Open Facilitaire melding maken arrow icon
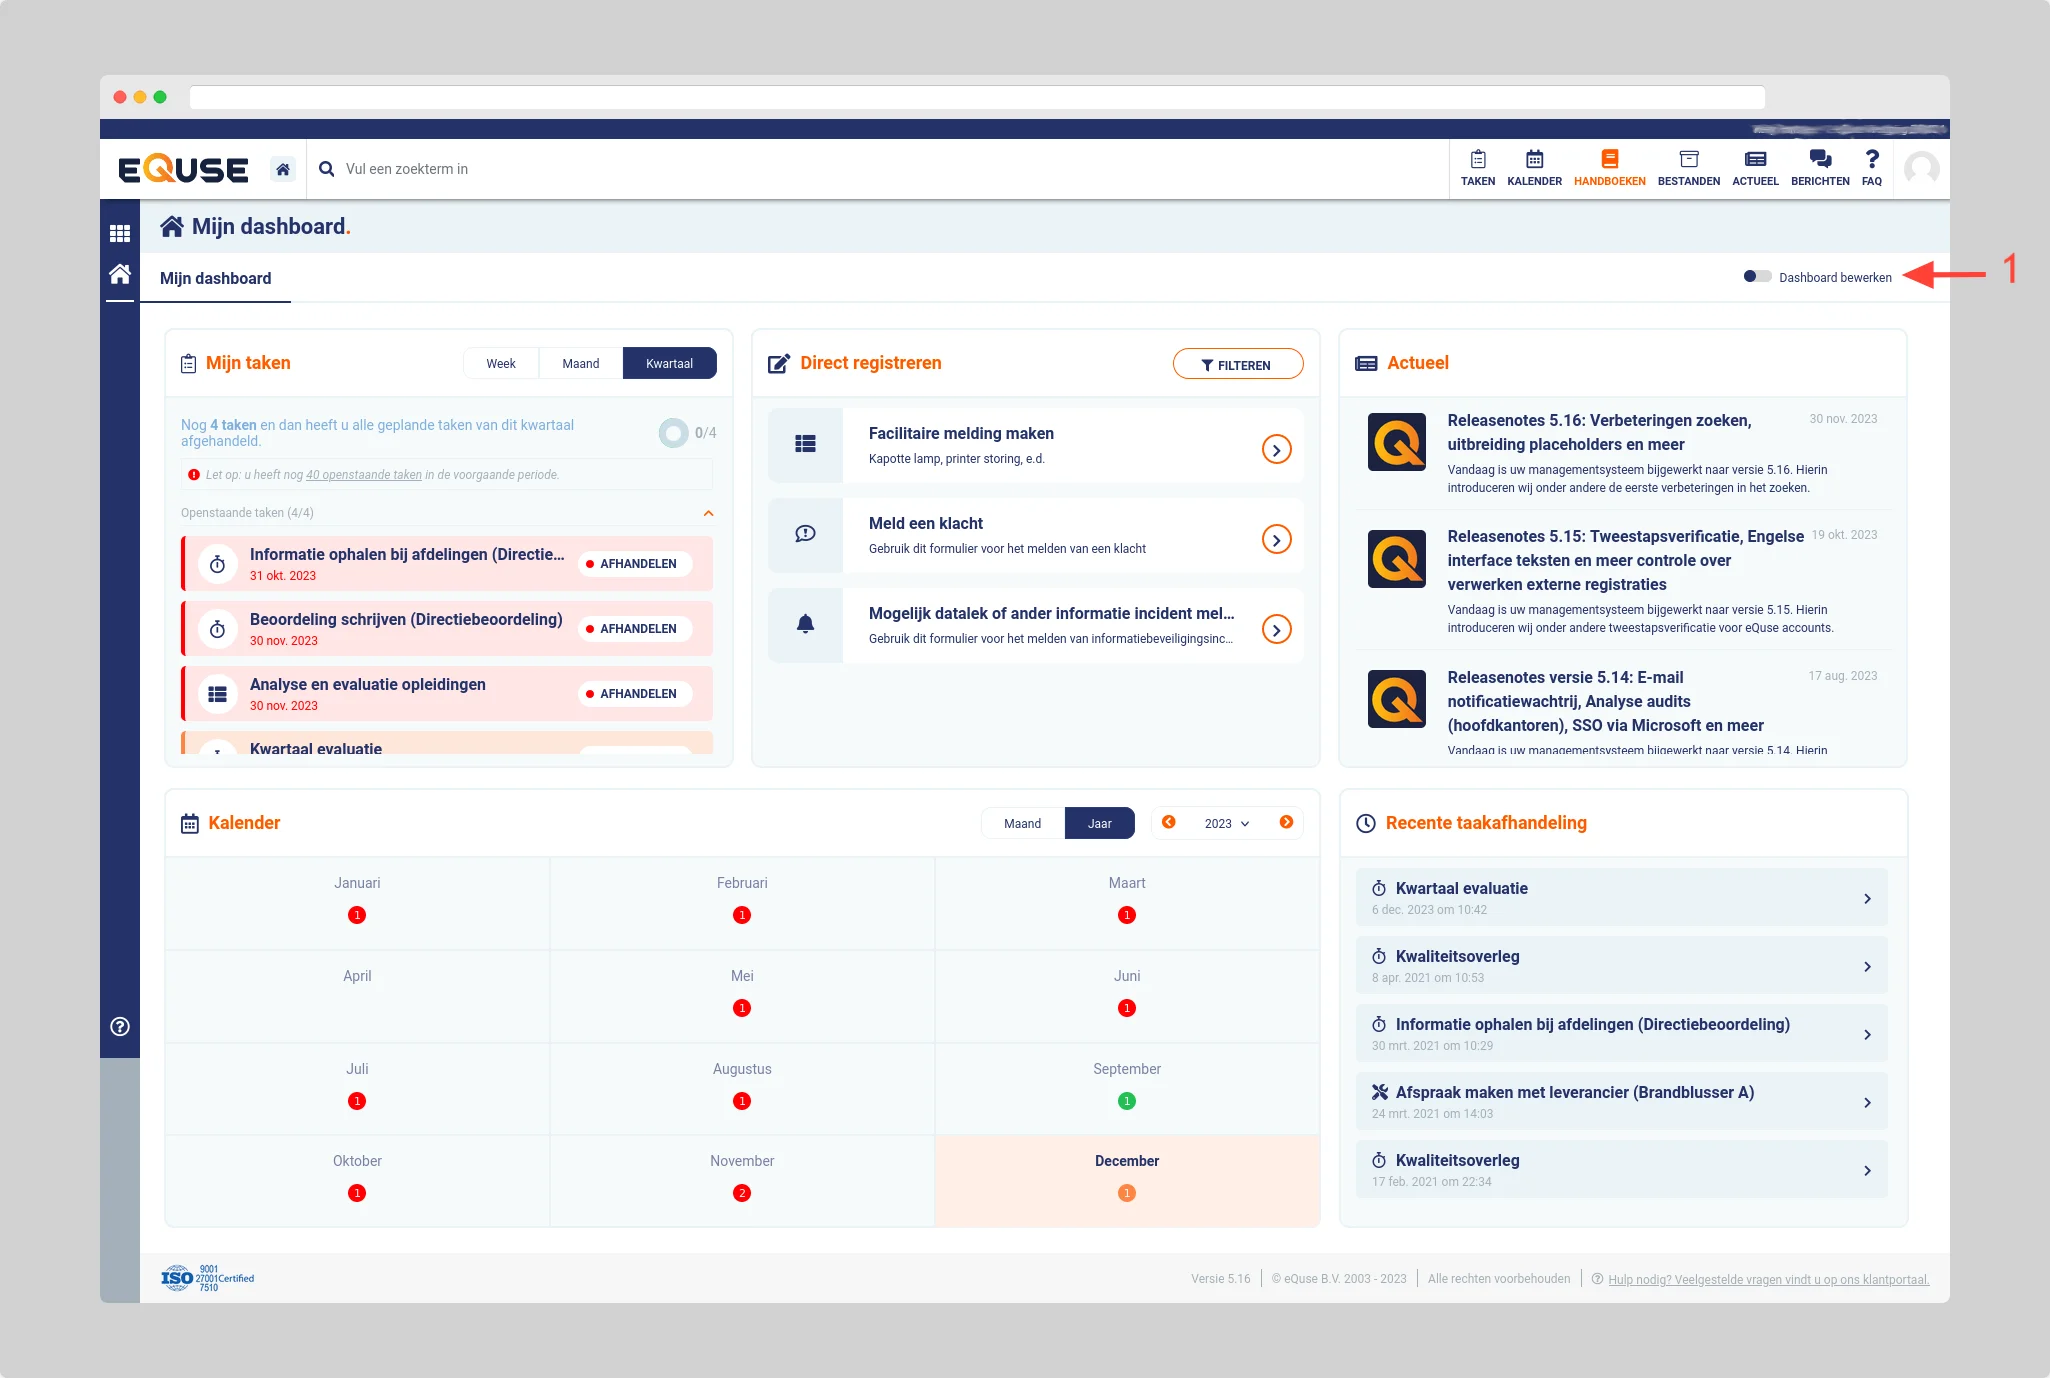The image size is (2050, 1378). pos(1276,450)
